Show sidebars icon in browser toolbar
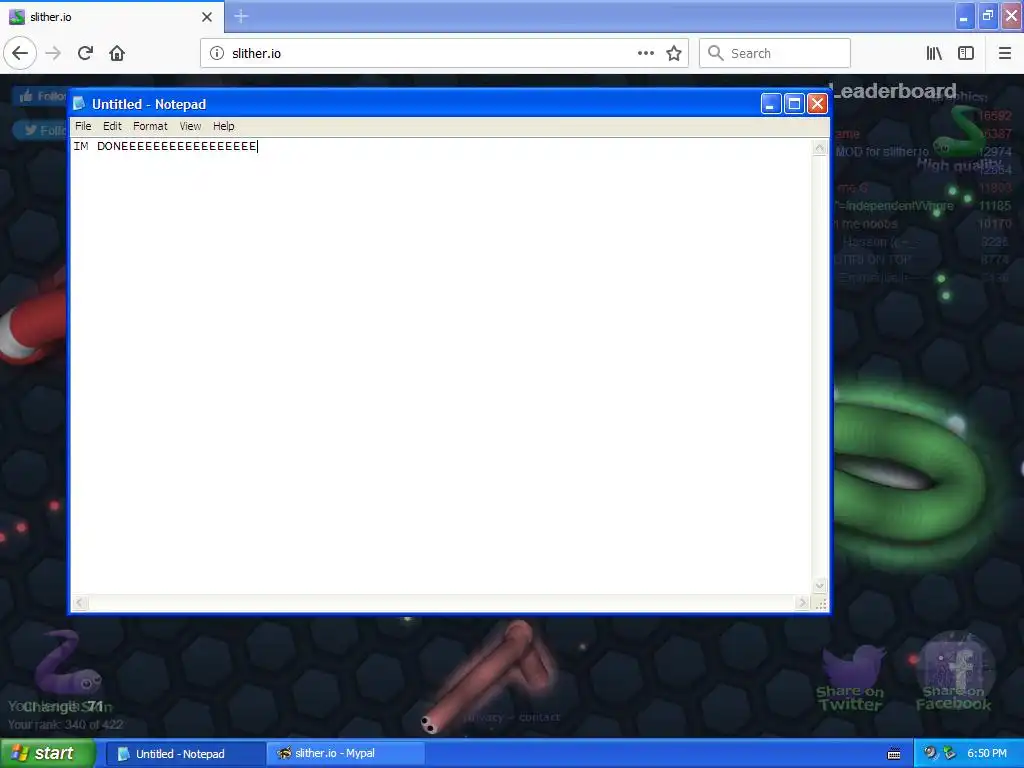The width and height of the screenshot is (1024, 768). tap(966, 53)
